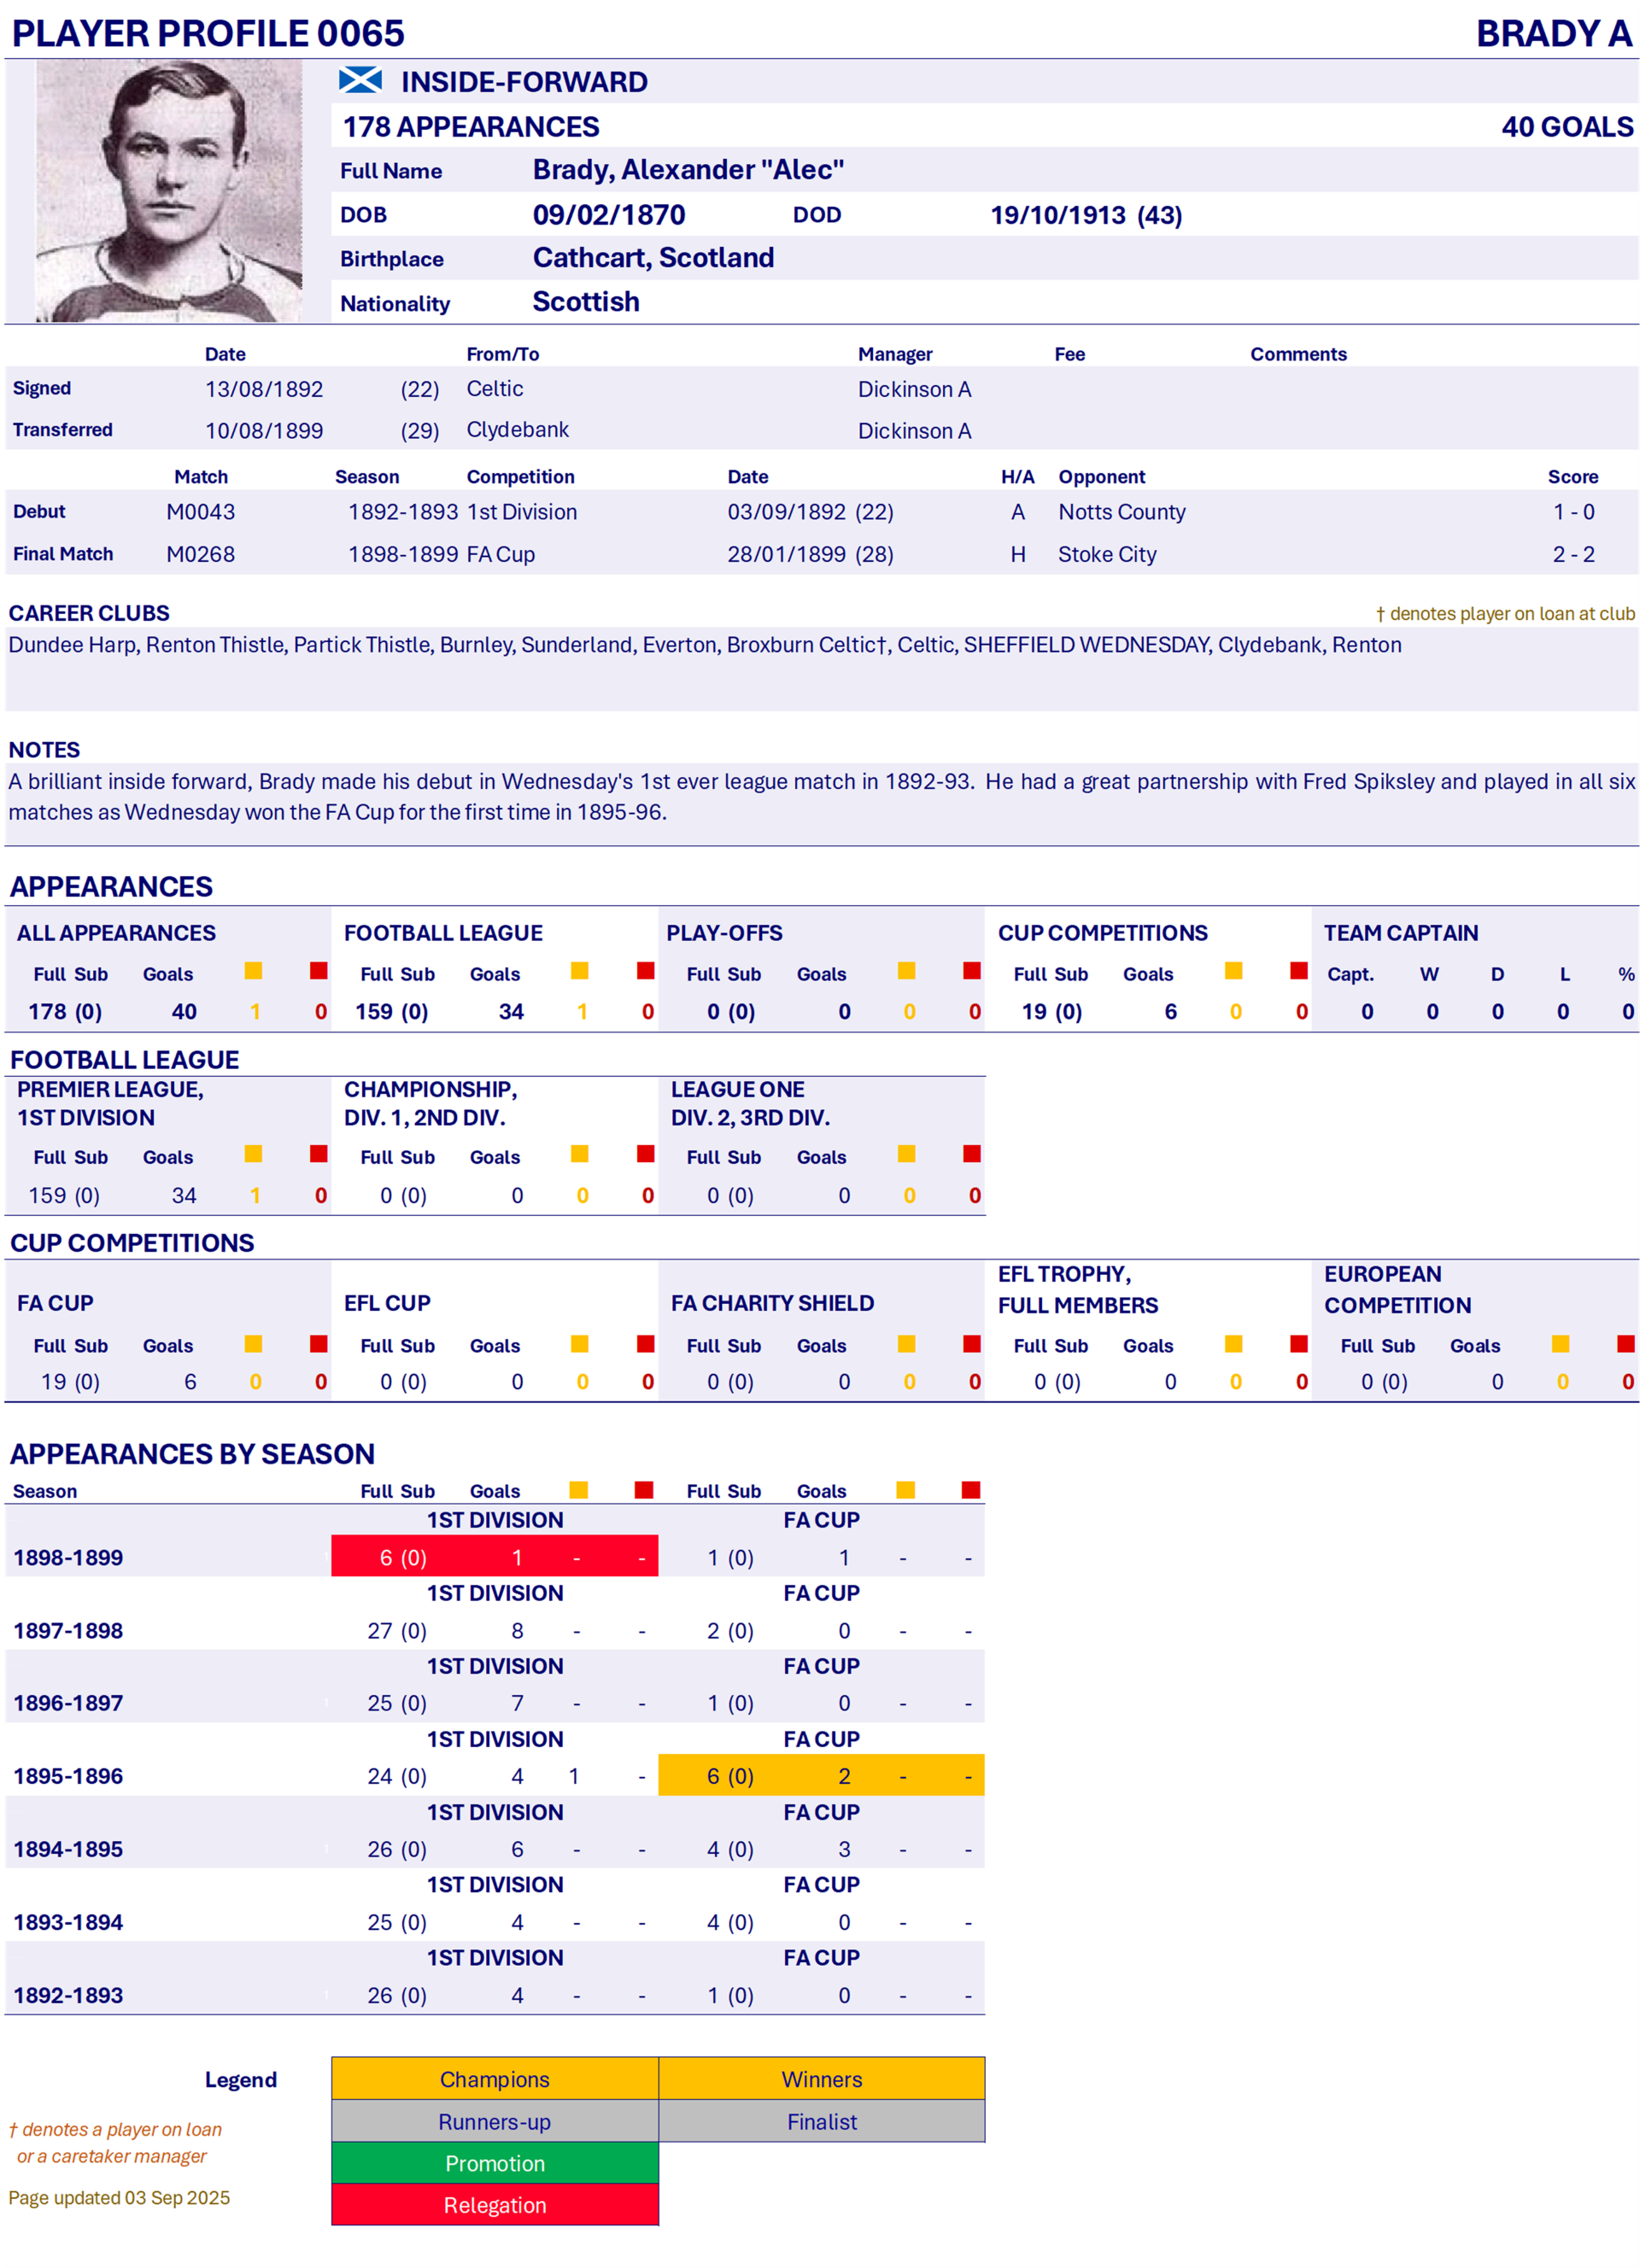Click the Runners-up legend box
Screen dimensions: 1640x2268
(494, 2121)
